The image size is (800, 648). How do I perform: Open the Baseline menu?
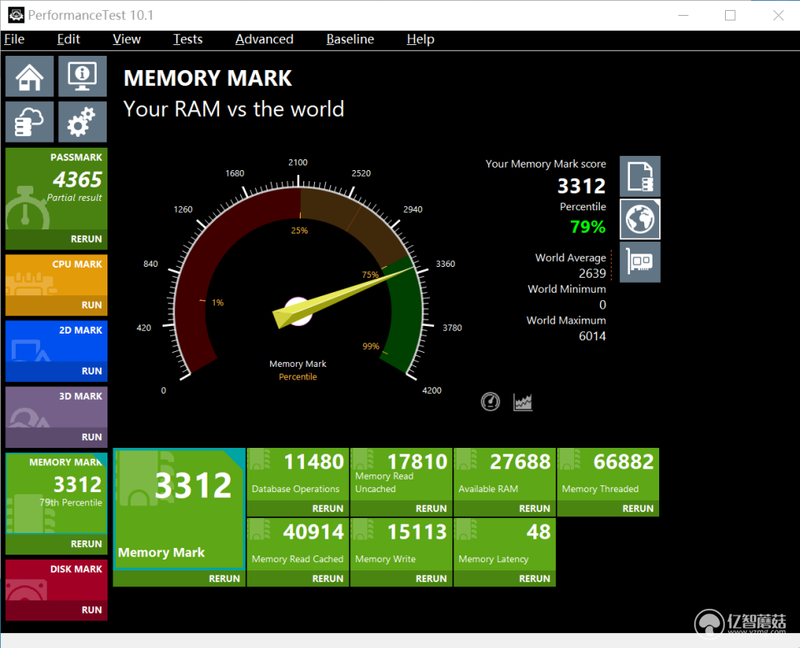[350, 39]
